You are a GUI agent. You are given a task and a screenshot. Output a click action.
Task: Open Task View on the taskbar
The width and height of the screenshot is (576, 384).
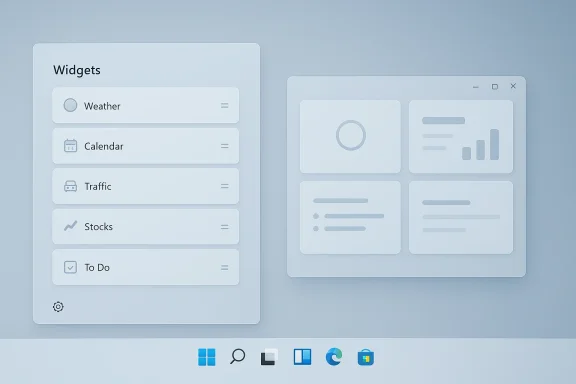(269, 357)
